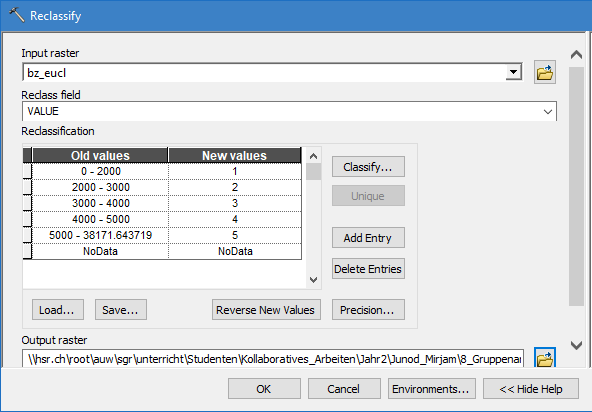The height and width of the screenshot is (412, 592).
Task: Click the dialog's scroll-down arrow
Action: pyautogui.click(x=576, y=345)
